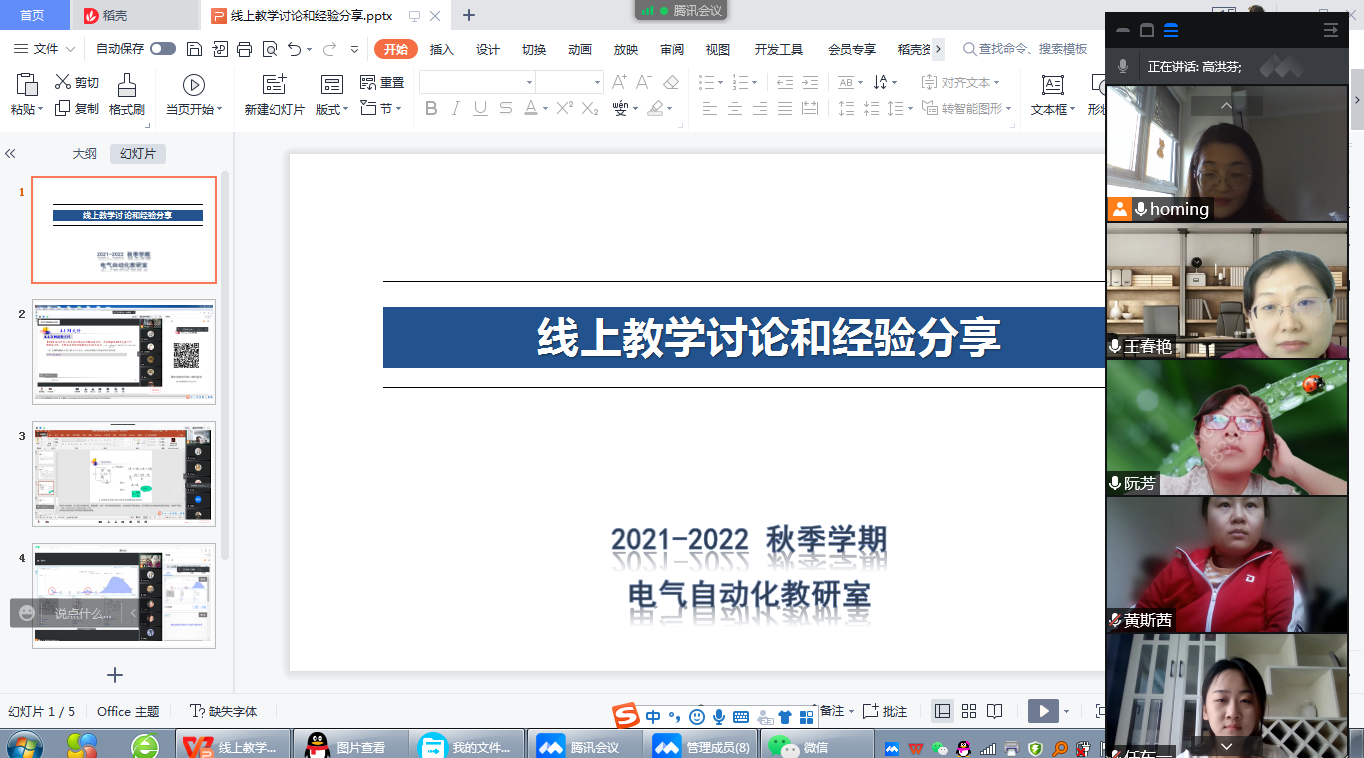
Task: Open 腾讯会议 in Windows taskbar
Action: pos(587,746)
